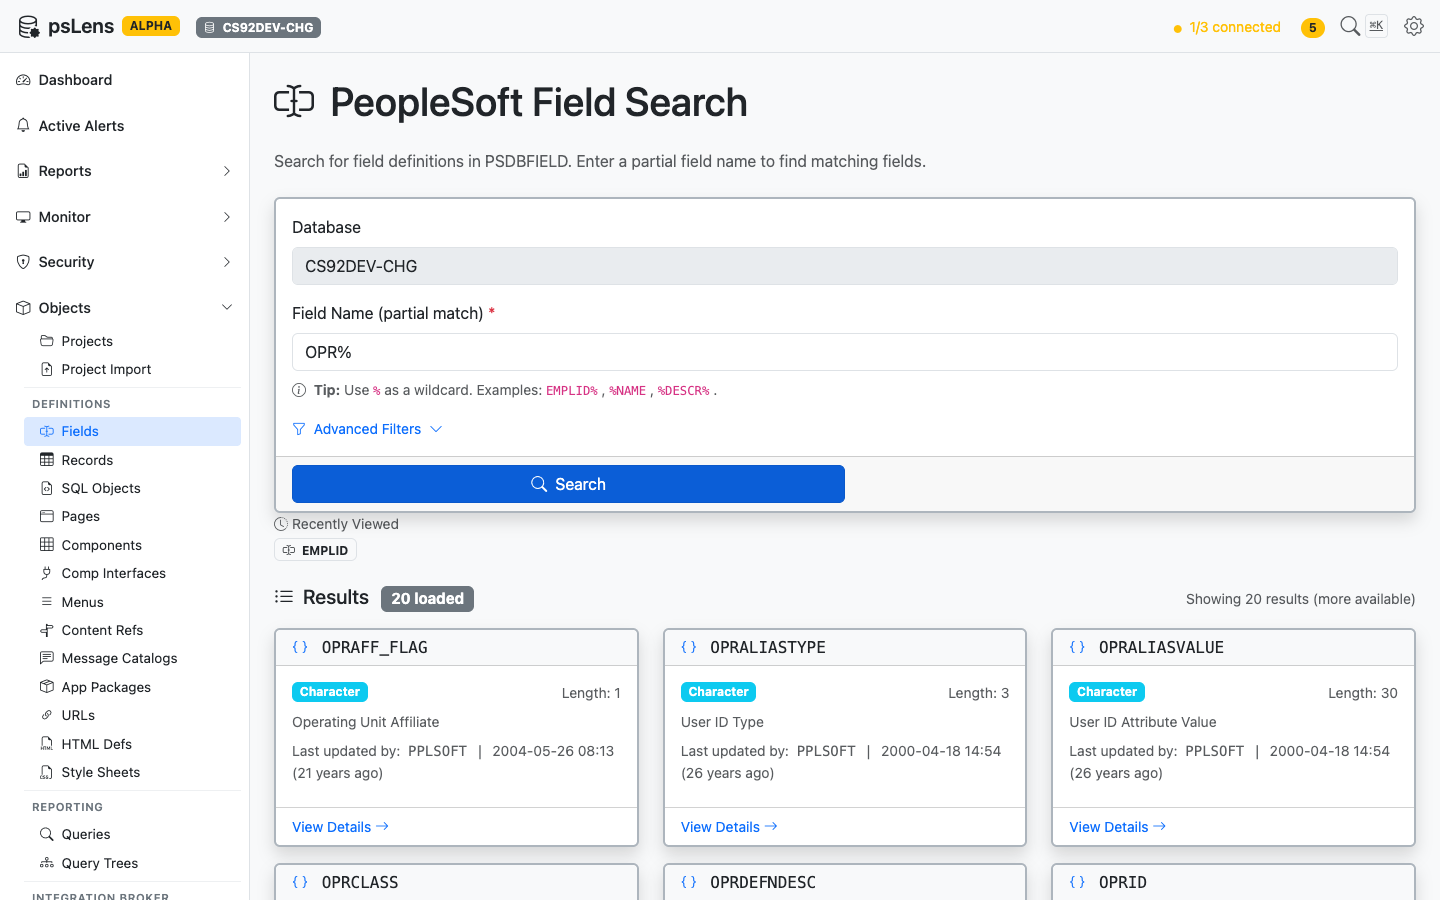Click the OPRALIASVALUE card header
This screenshot has width=1440, height=900.
click(x=1233, y=647)
